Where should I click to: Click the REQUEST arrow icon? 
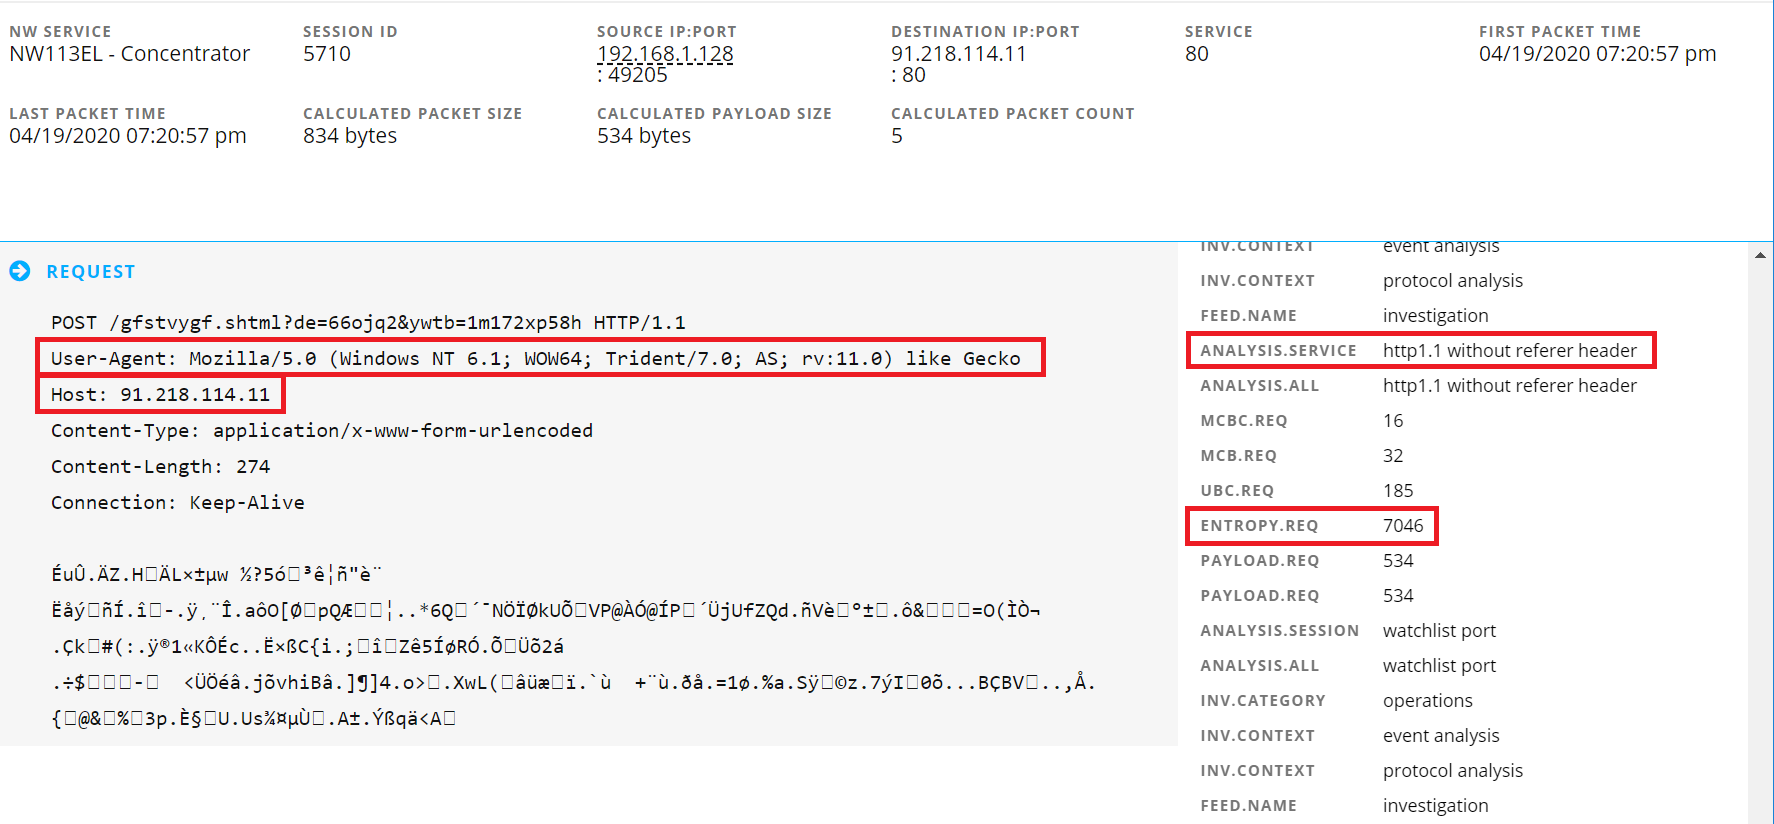coord(20,271)
